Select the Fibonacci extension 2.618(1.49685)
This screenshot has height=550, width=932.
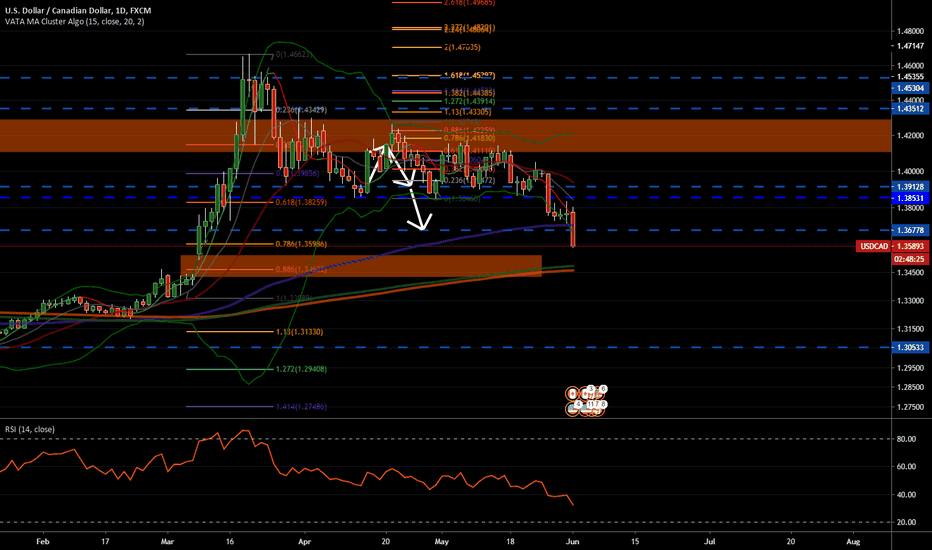click(469, 3)
